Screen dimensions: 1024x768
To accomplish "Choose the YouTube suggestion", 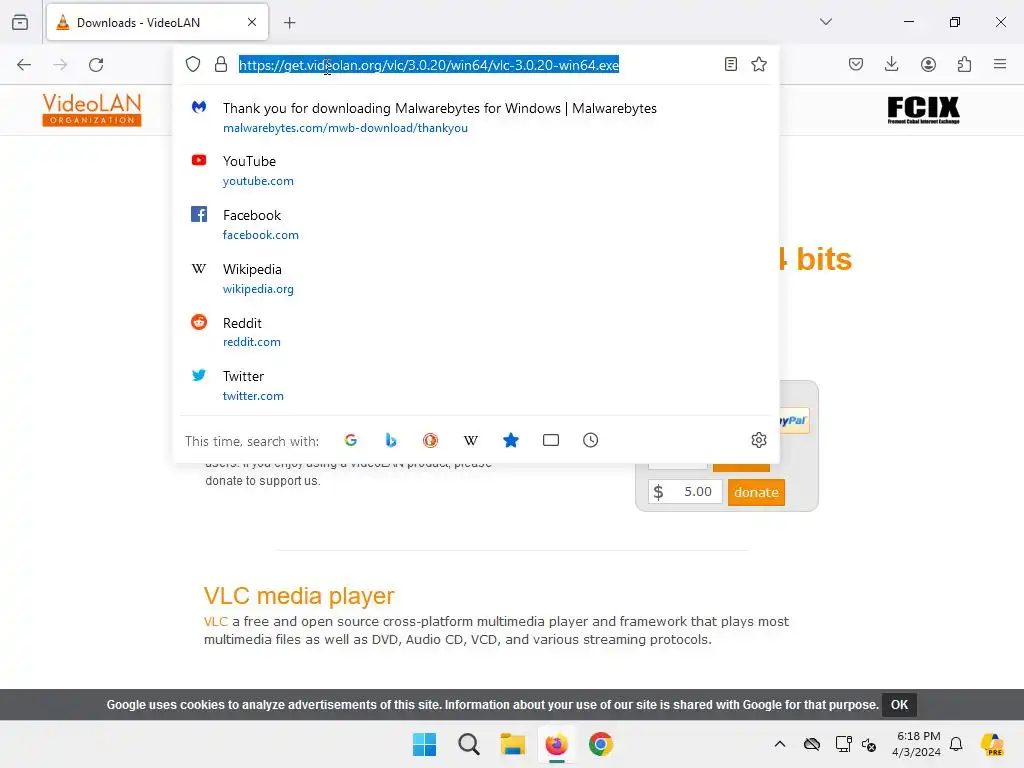I will (477, 170).
